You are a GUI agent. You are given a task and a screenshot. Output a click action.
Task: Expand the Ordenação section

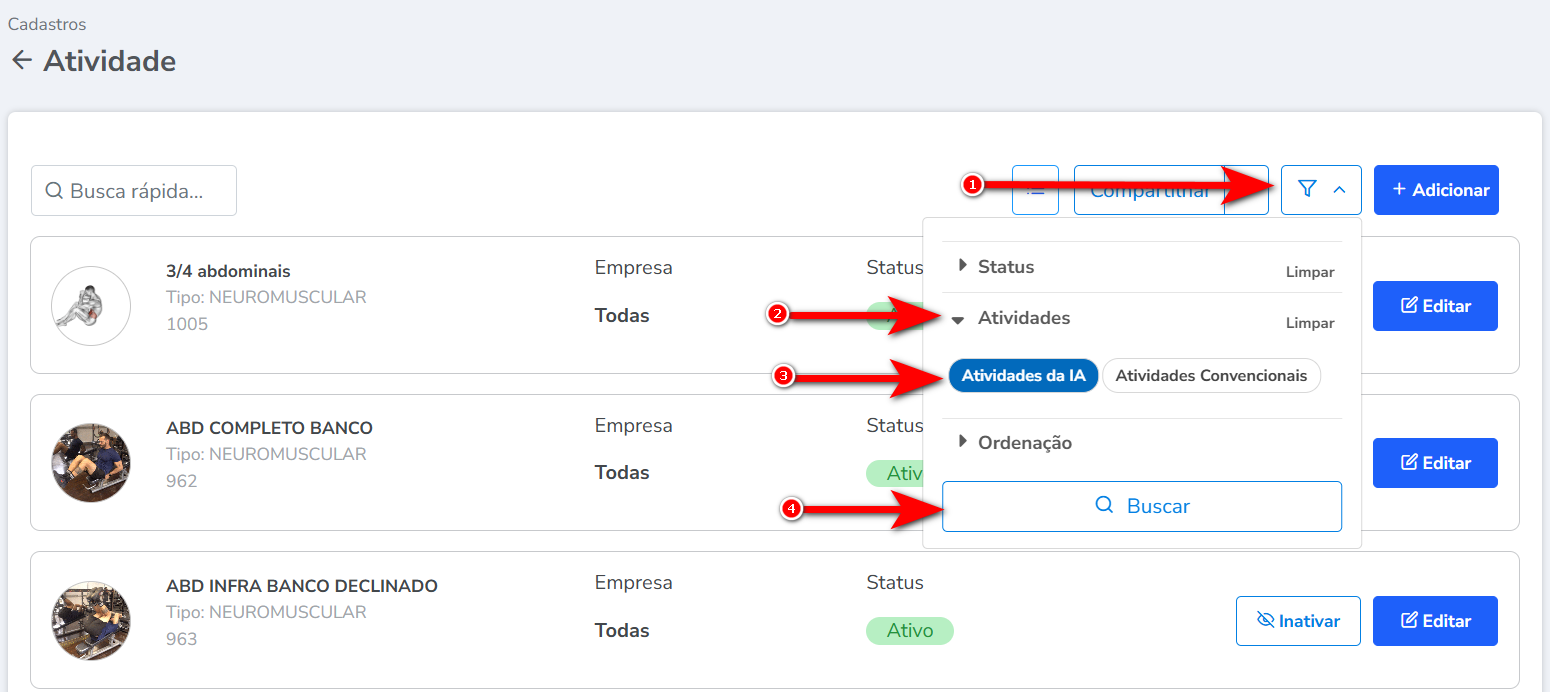click(1023, 442)
